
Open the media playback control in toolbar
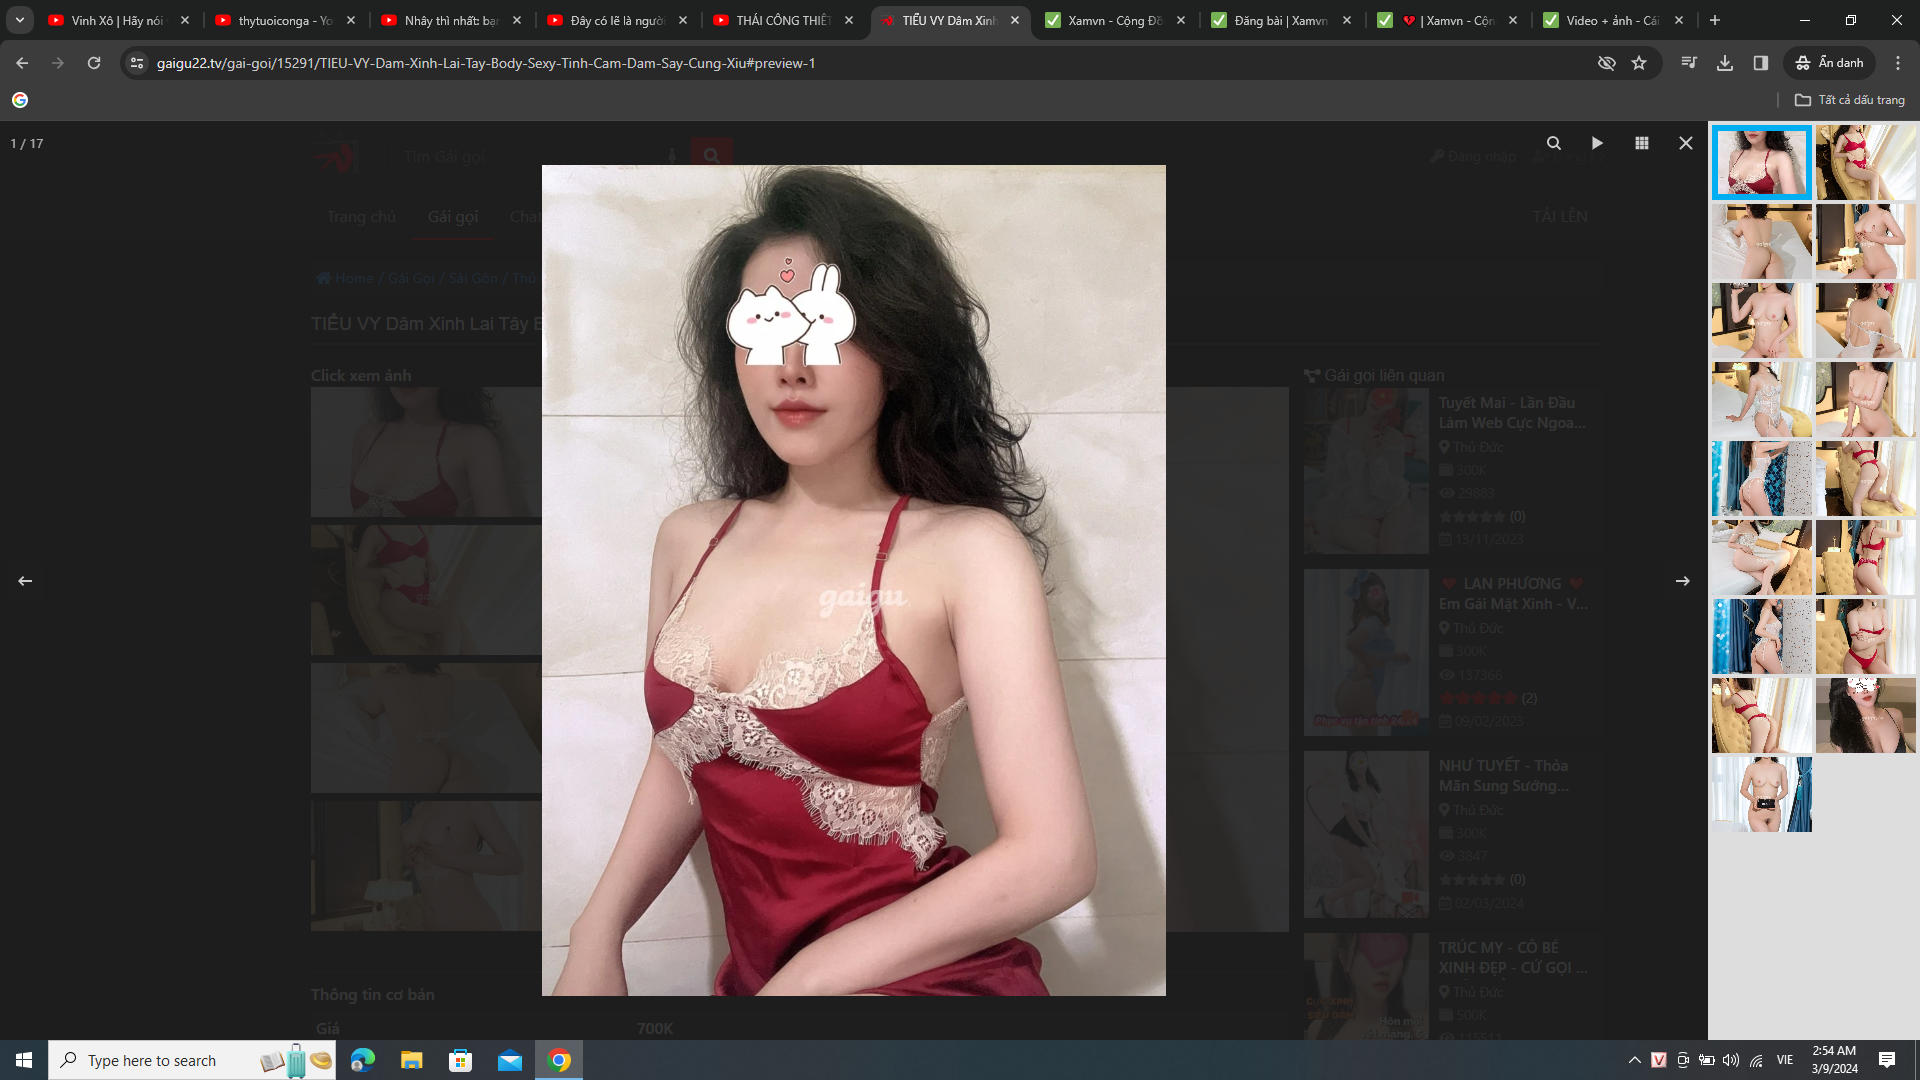point(1688,62)
